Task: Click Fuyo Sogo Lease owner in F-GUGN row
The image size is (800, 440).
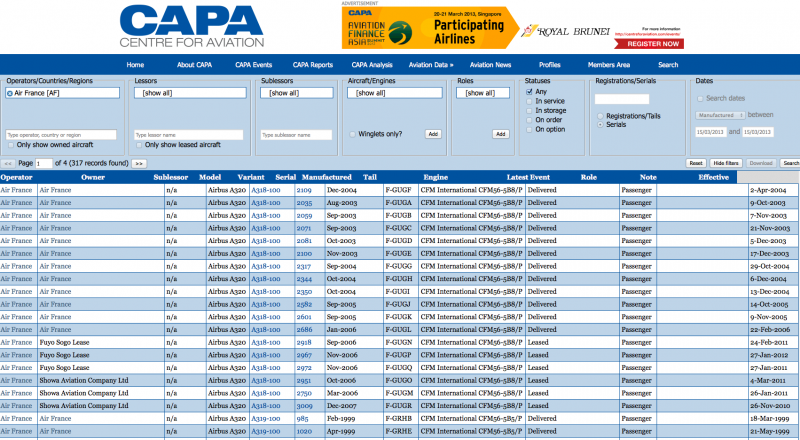Action: tap(64, 343)
